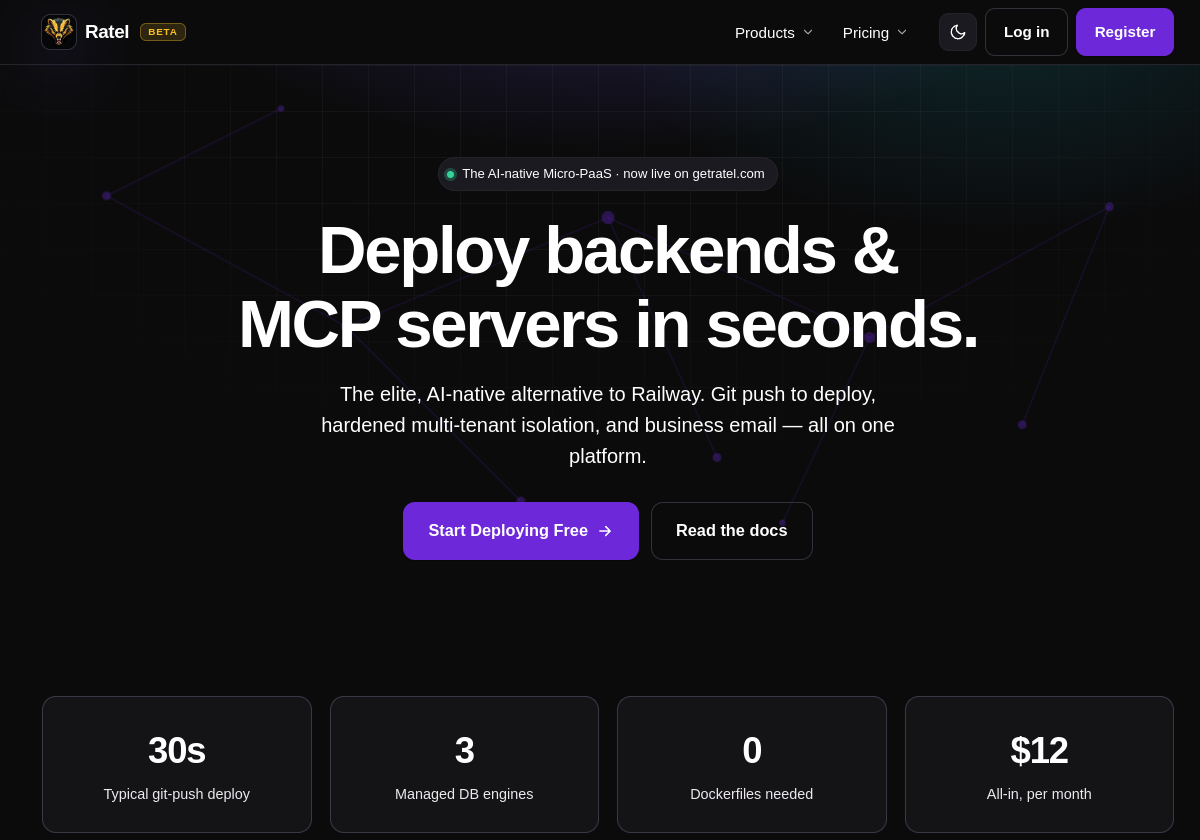Screen dimensions: 1200x840
Task: Click the green live status dot
Action: pos(450,174)
